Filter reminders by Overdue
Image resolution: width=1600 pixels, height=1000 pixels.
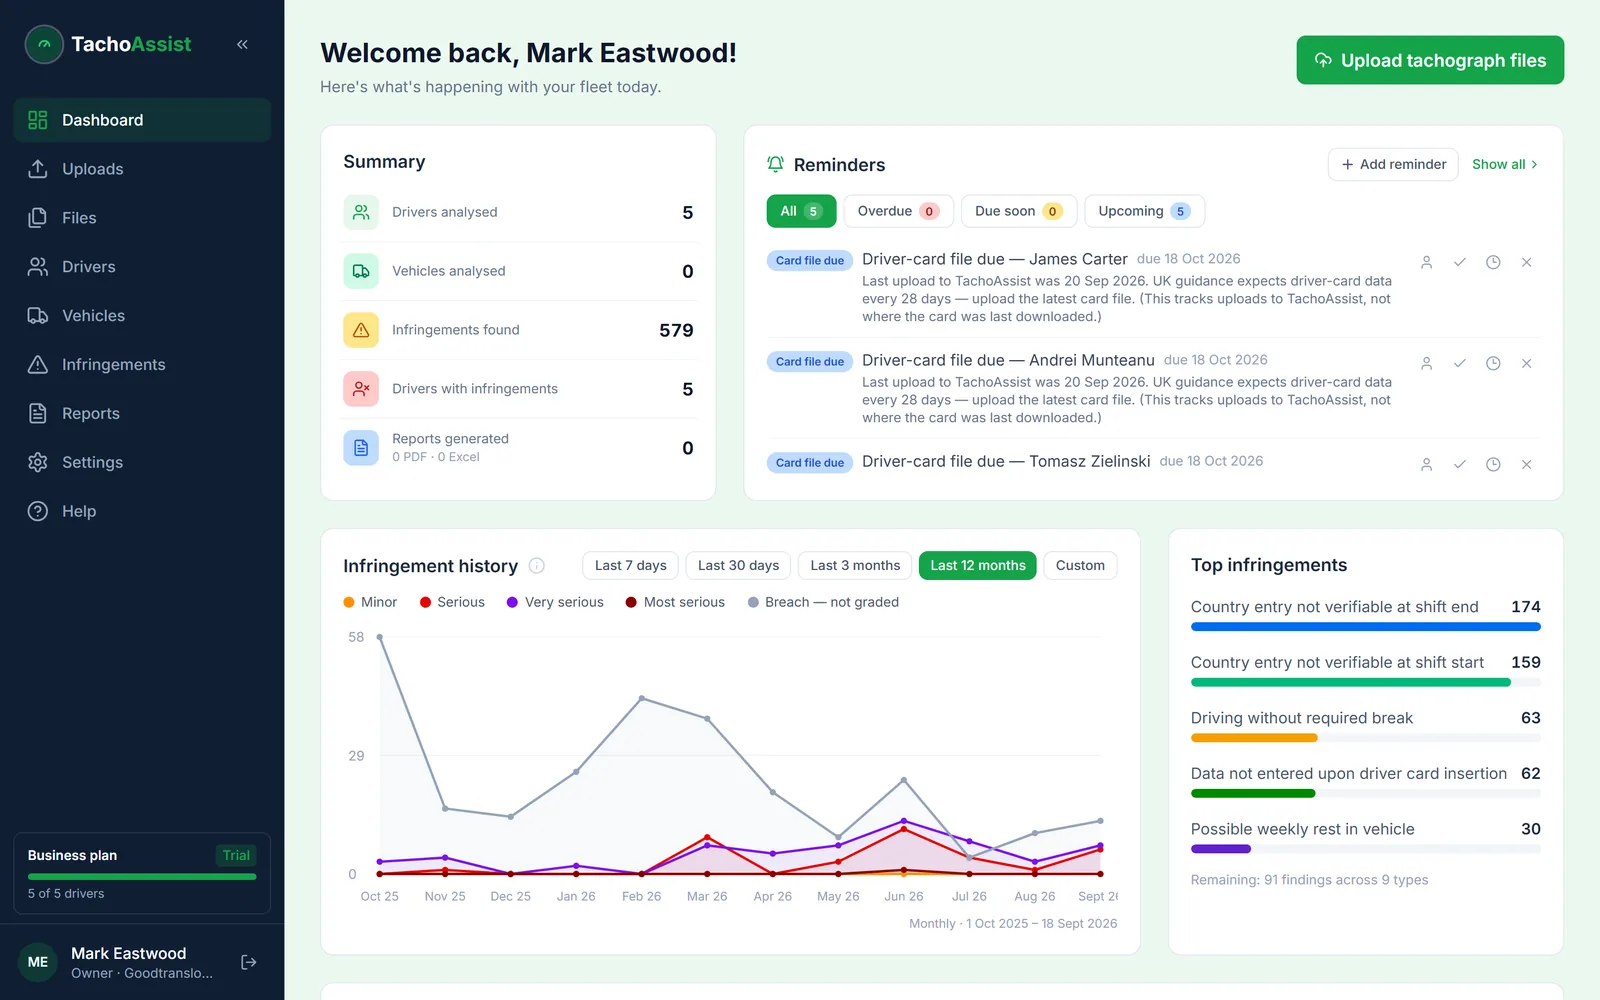click(898, 211)
